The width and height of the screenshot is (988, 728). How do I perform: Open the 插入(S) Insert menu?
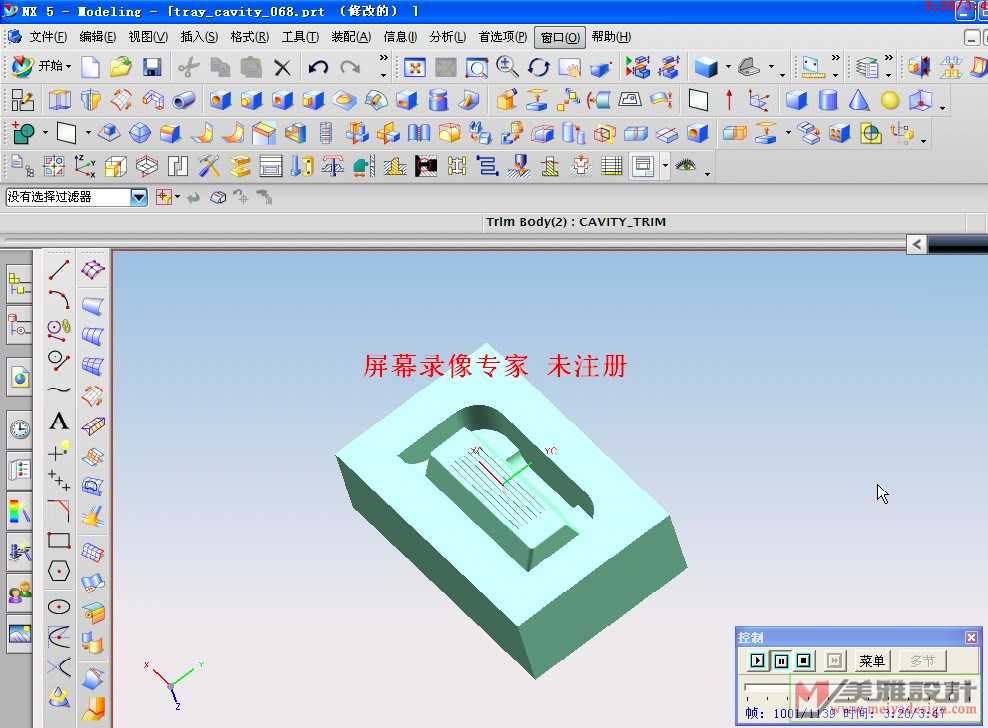199,37
